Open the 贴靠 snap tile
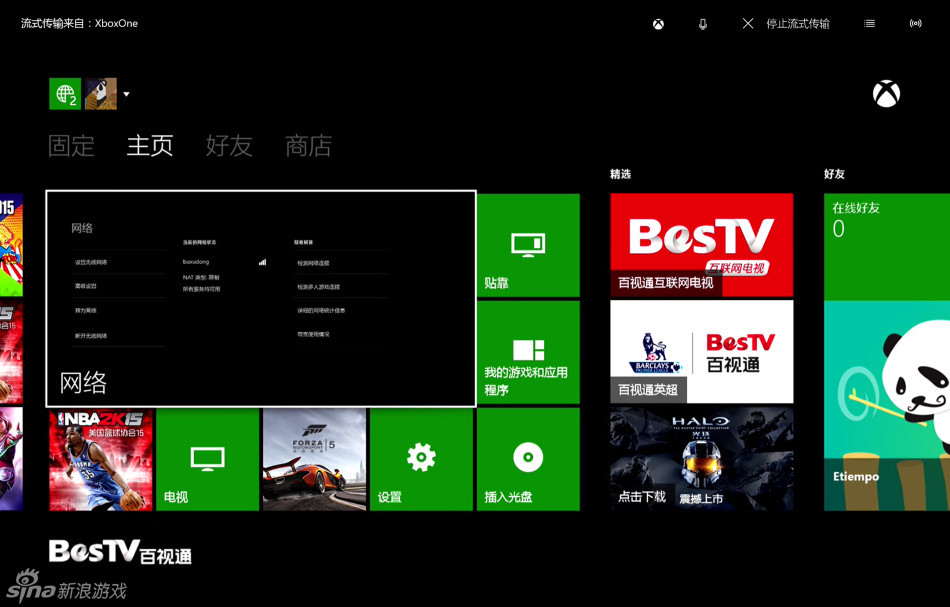 tap(528, 246)
